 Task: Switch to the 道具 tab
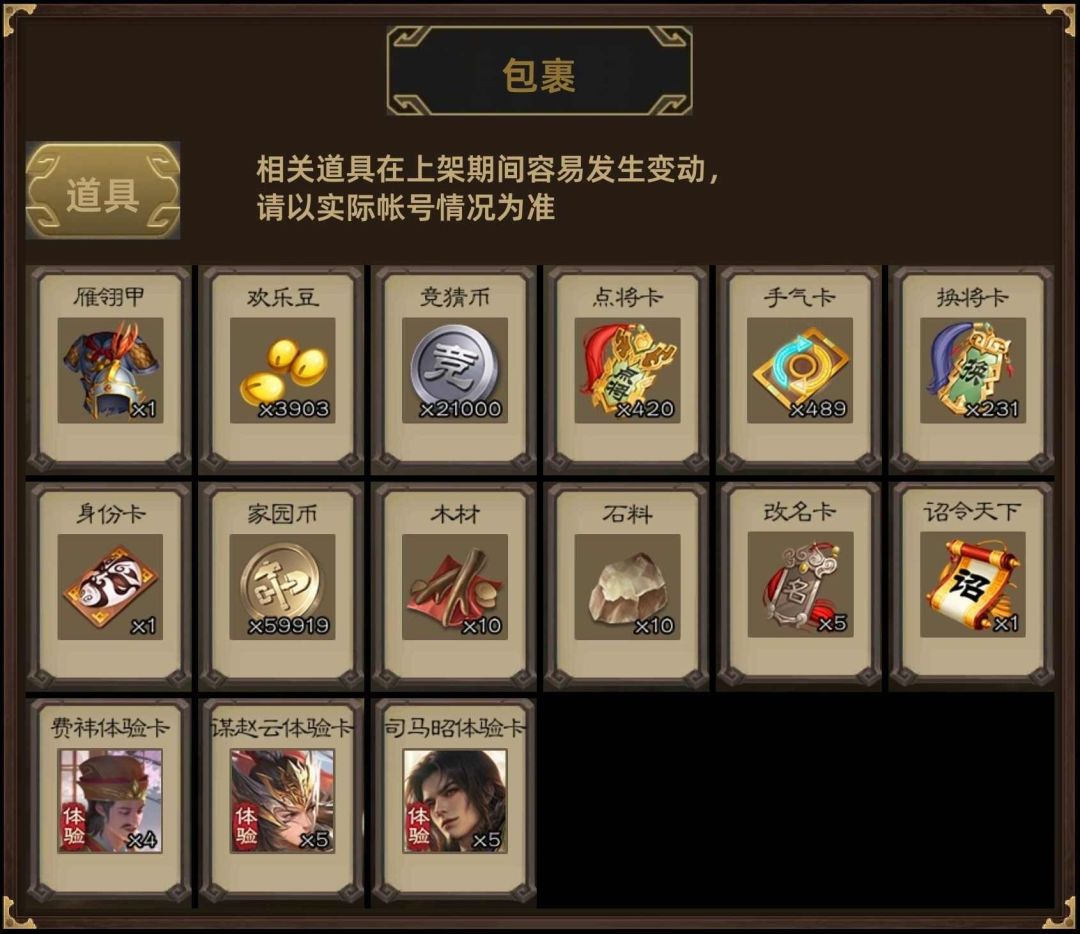point(103,191)
